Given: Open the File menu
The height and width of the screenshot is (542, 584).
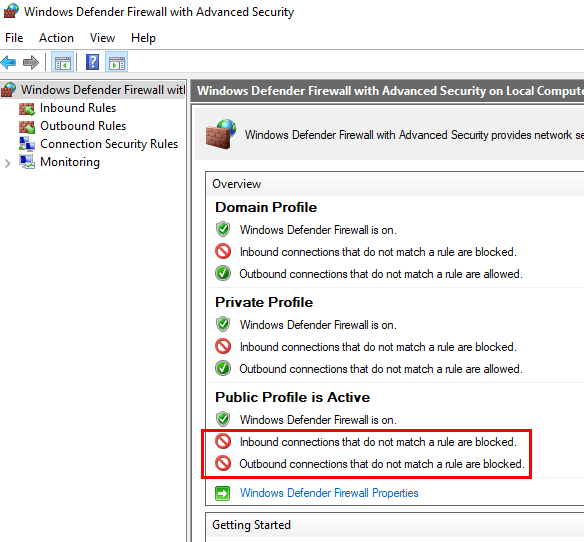Looking at the screenshot, I should pyautogui.click(x=14, y=38).
